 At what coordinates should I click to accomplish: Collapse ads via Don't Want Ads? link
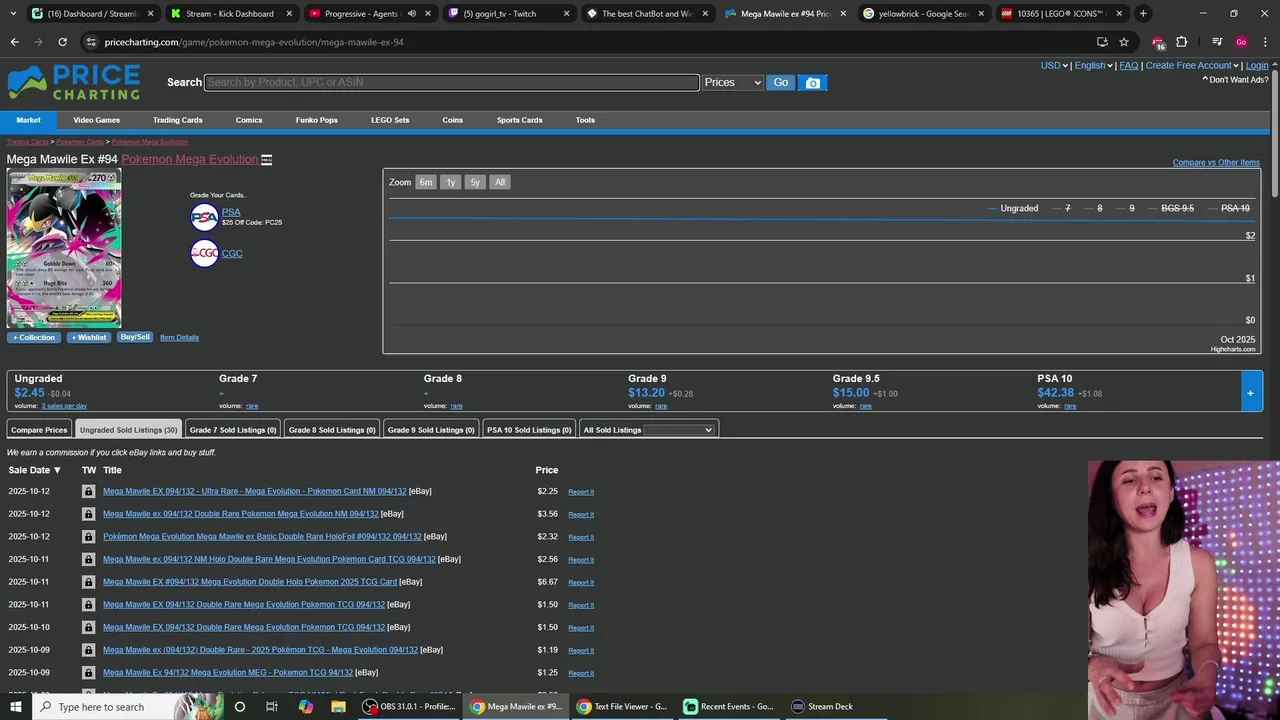pyautogui.click(x=1235, y=80)
